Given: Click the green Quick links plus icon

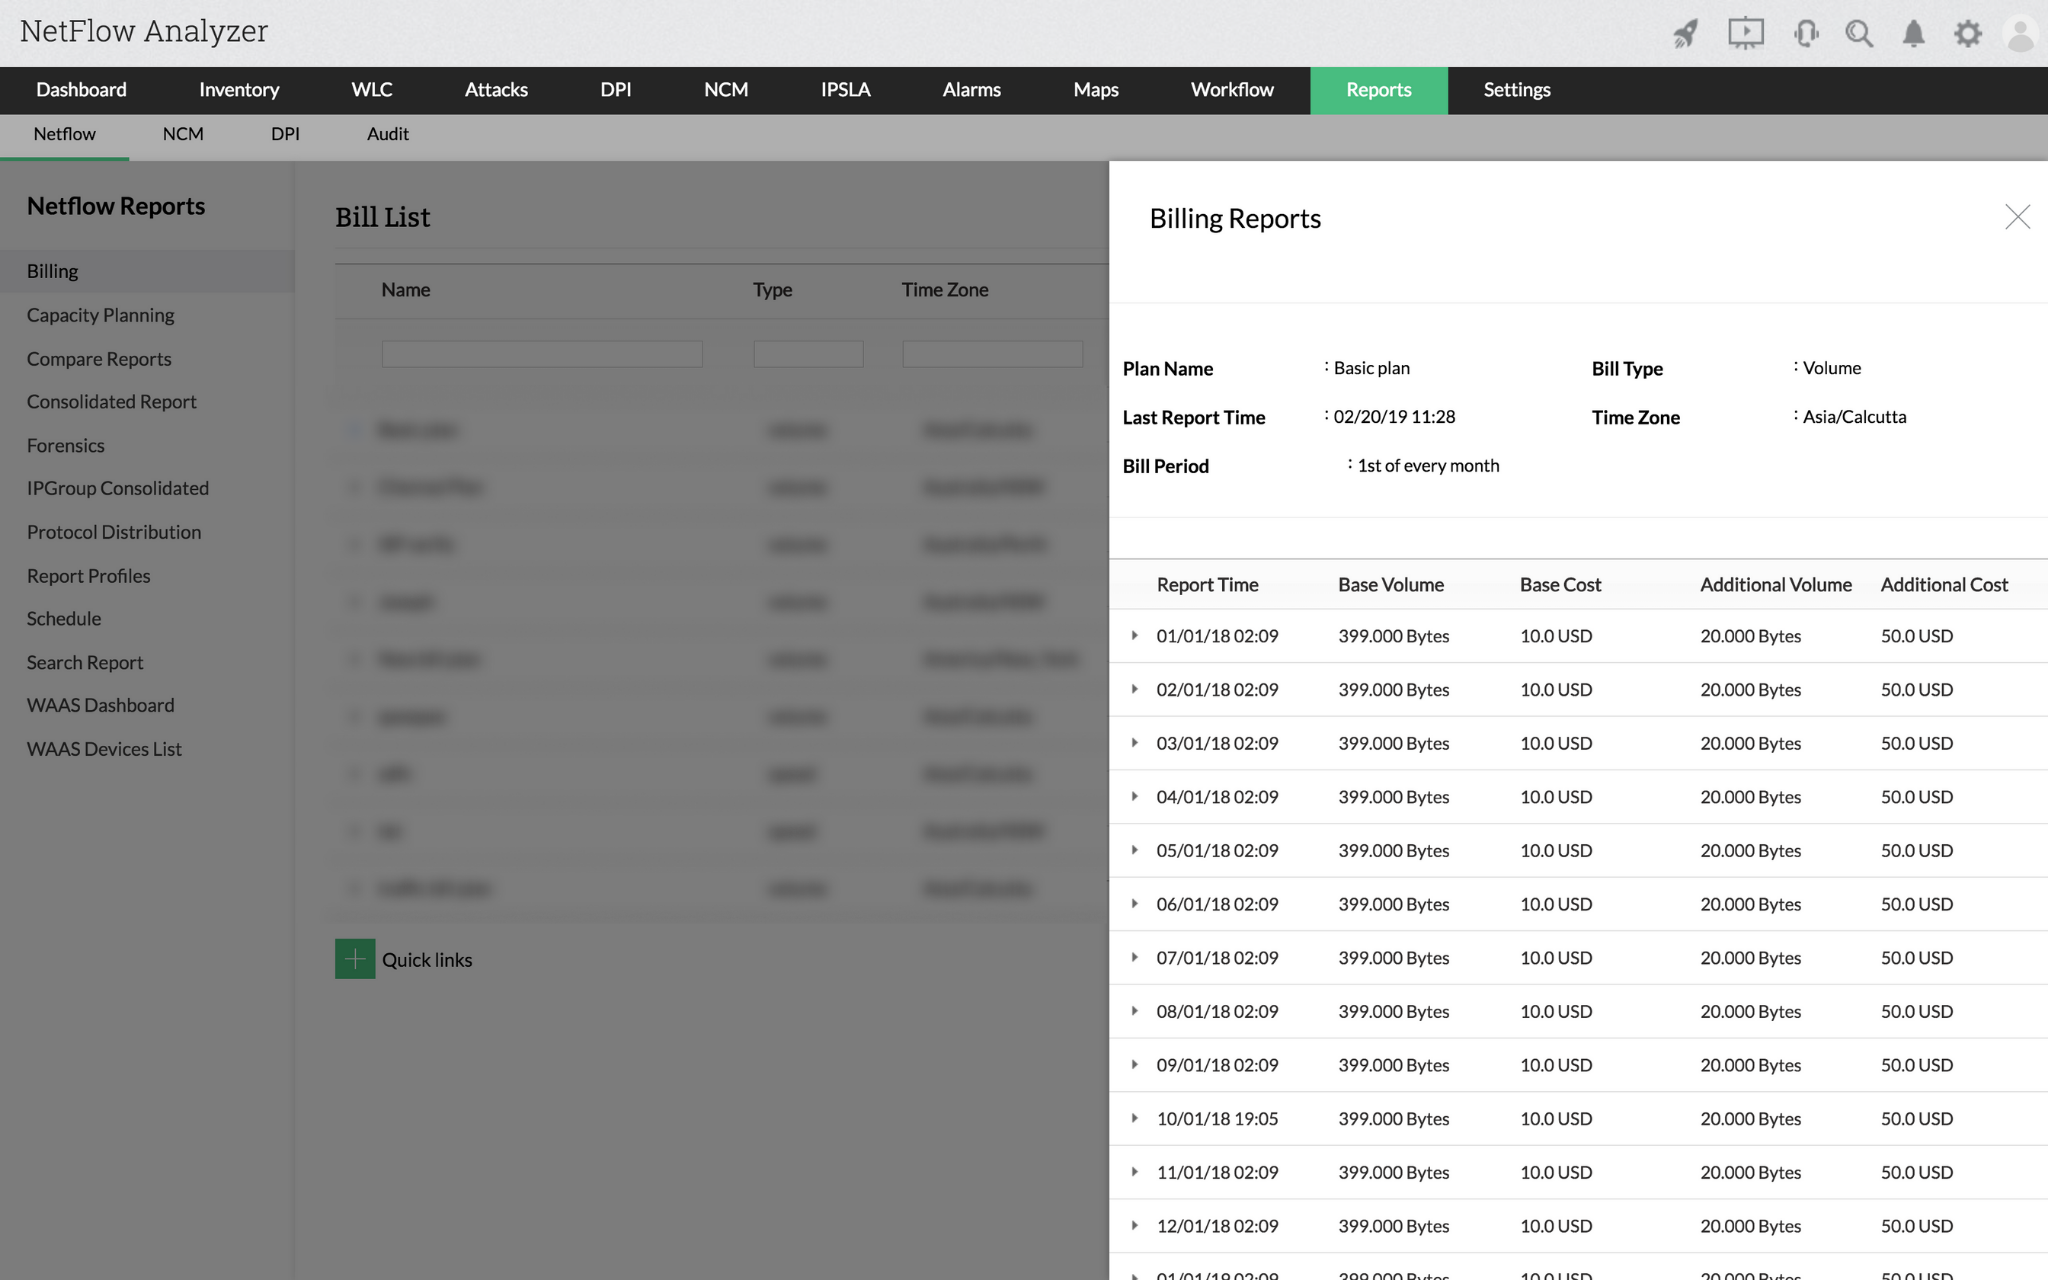Looking at the screenshot, I should point(355,959).
